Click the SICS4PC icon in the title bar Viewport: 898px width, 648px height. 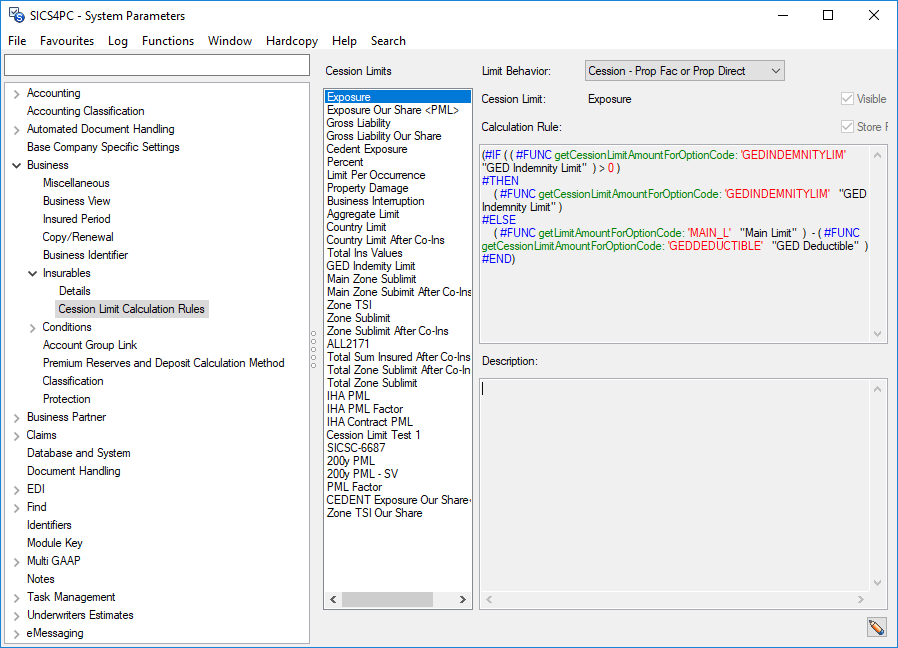(x=14, y=15)
